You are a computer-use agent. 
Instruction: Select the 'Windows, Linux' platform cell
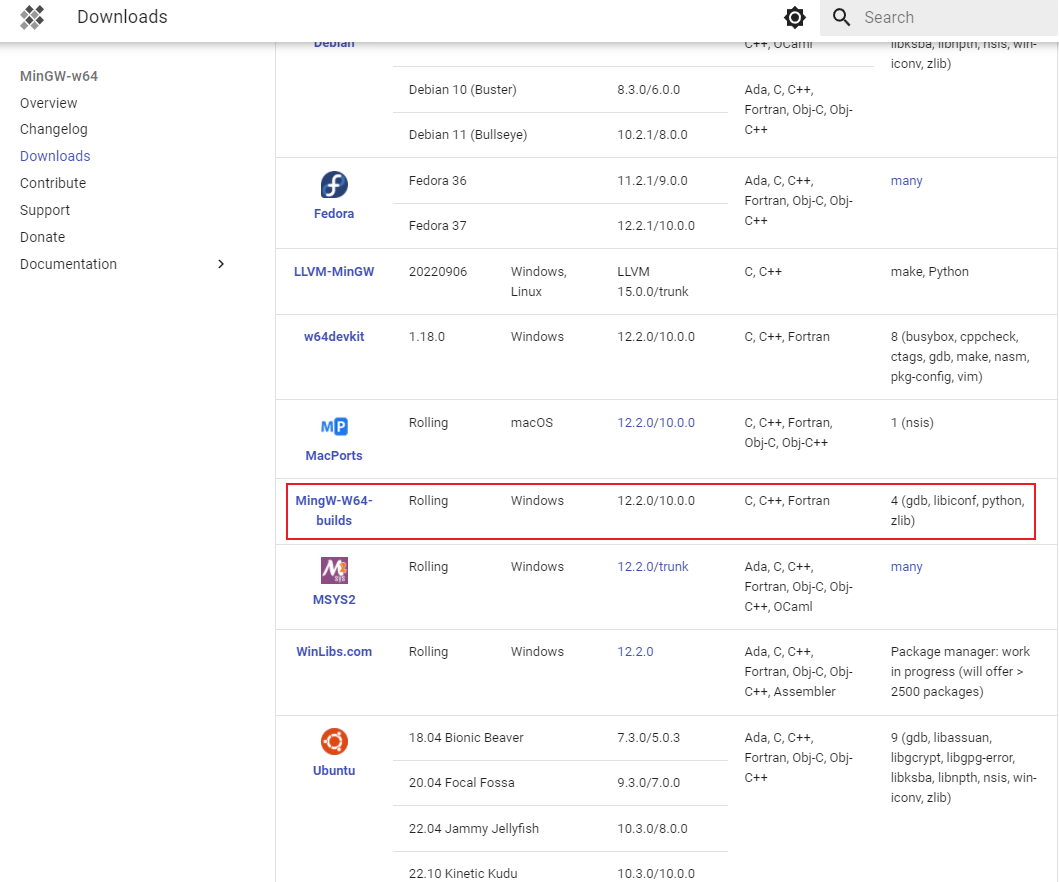538,282
